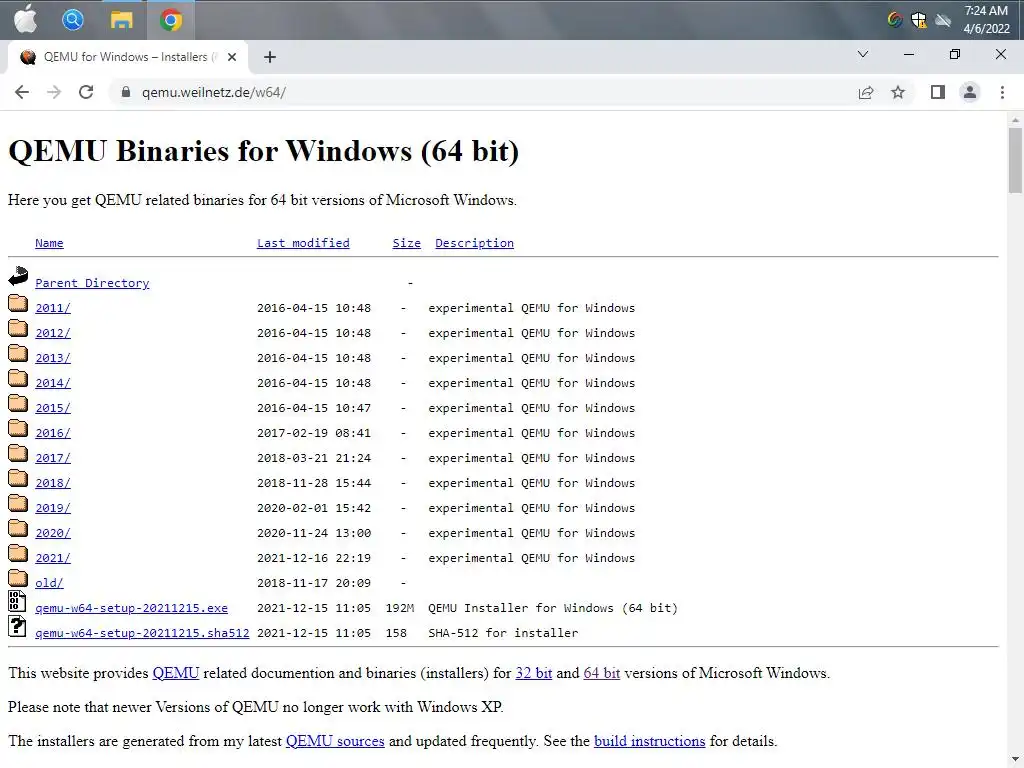Click the folder icon next to 2021/

coord(18,553)
